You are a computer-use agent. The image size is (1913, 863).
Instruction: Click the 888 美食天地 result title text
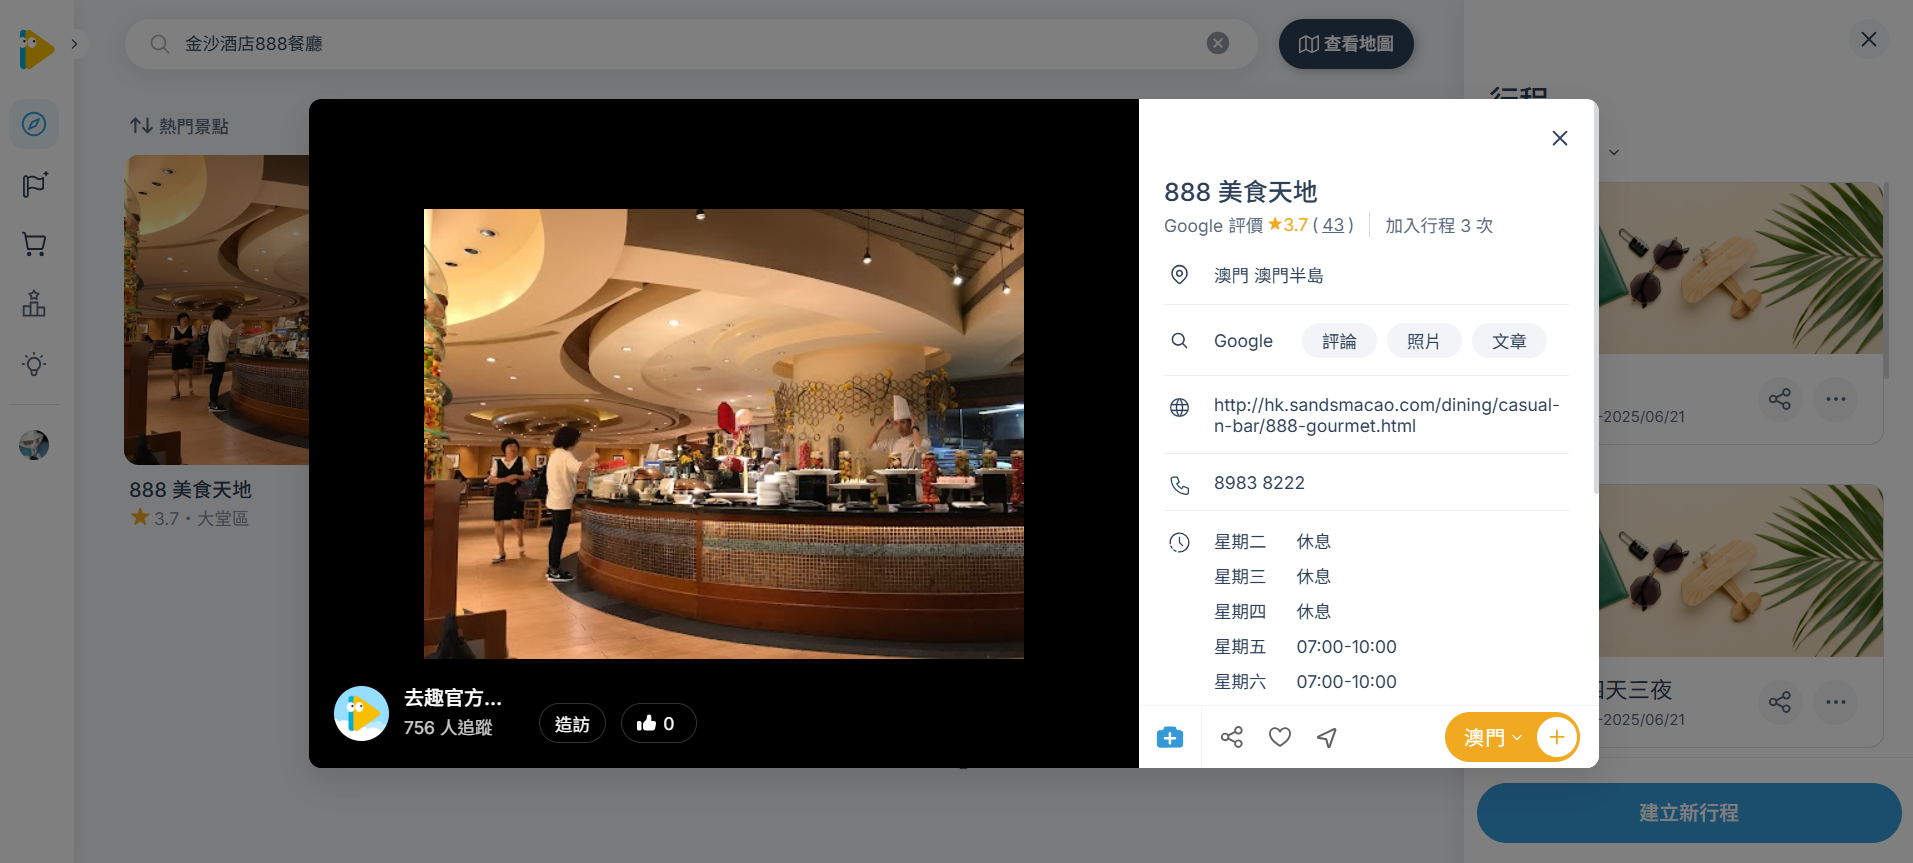pyautogui.click(x=190, y=490)
